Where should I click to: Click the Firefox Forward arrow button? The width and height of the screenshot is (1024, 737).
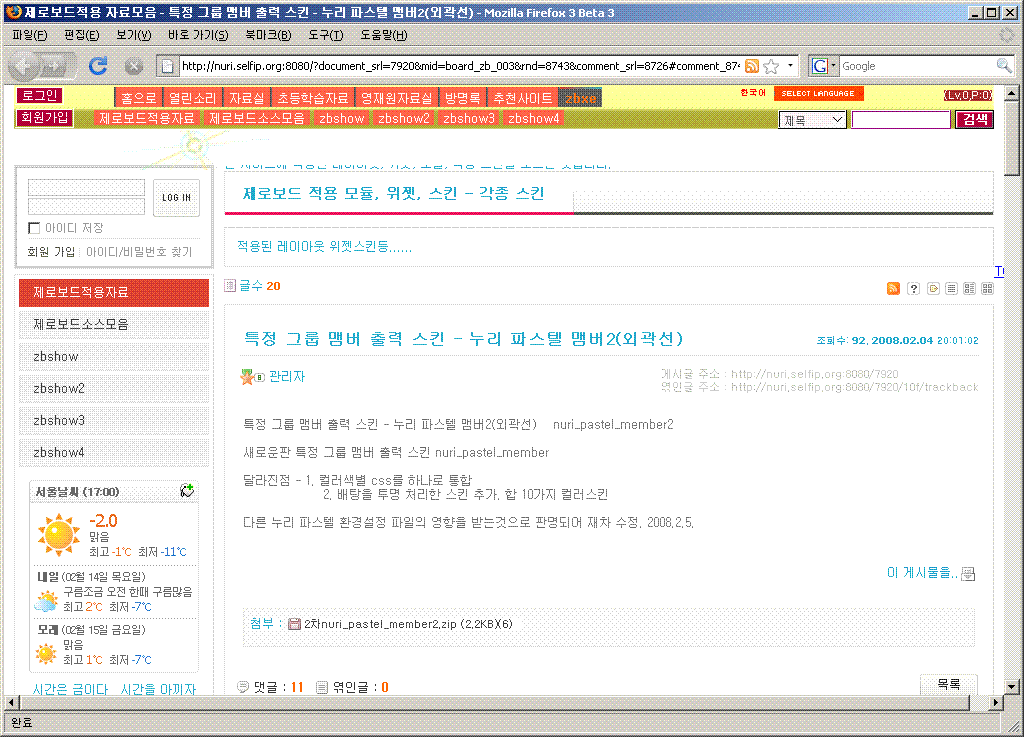point(55,65)
